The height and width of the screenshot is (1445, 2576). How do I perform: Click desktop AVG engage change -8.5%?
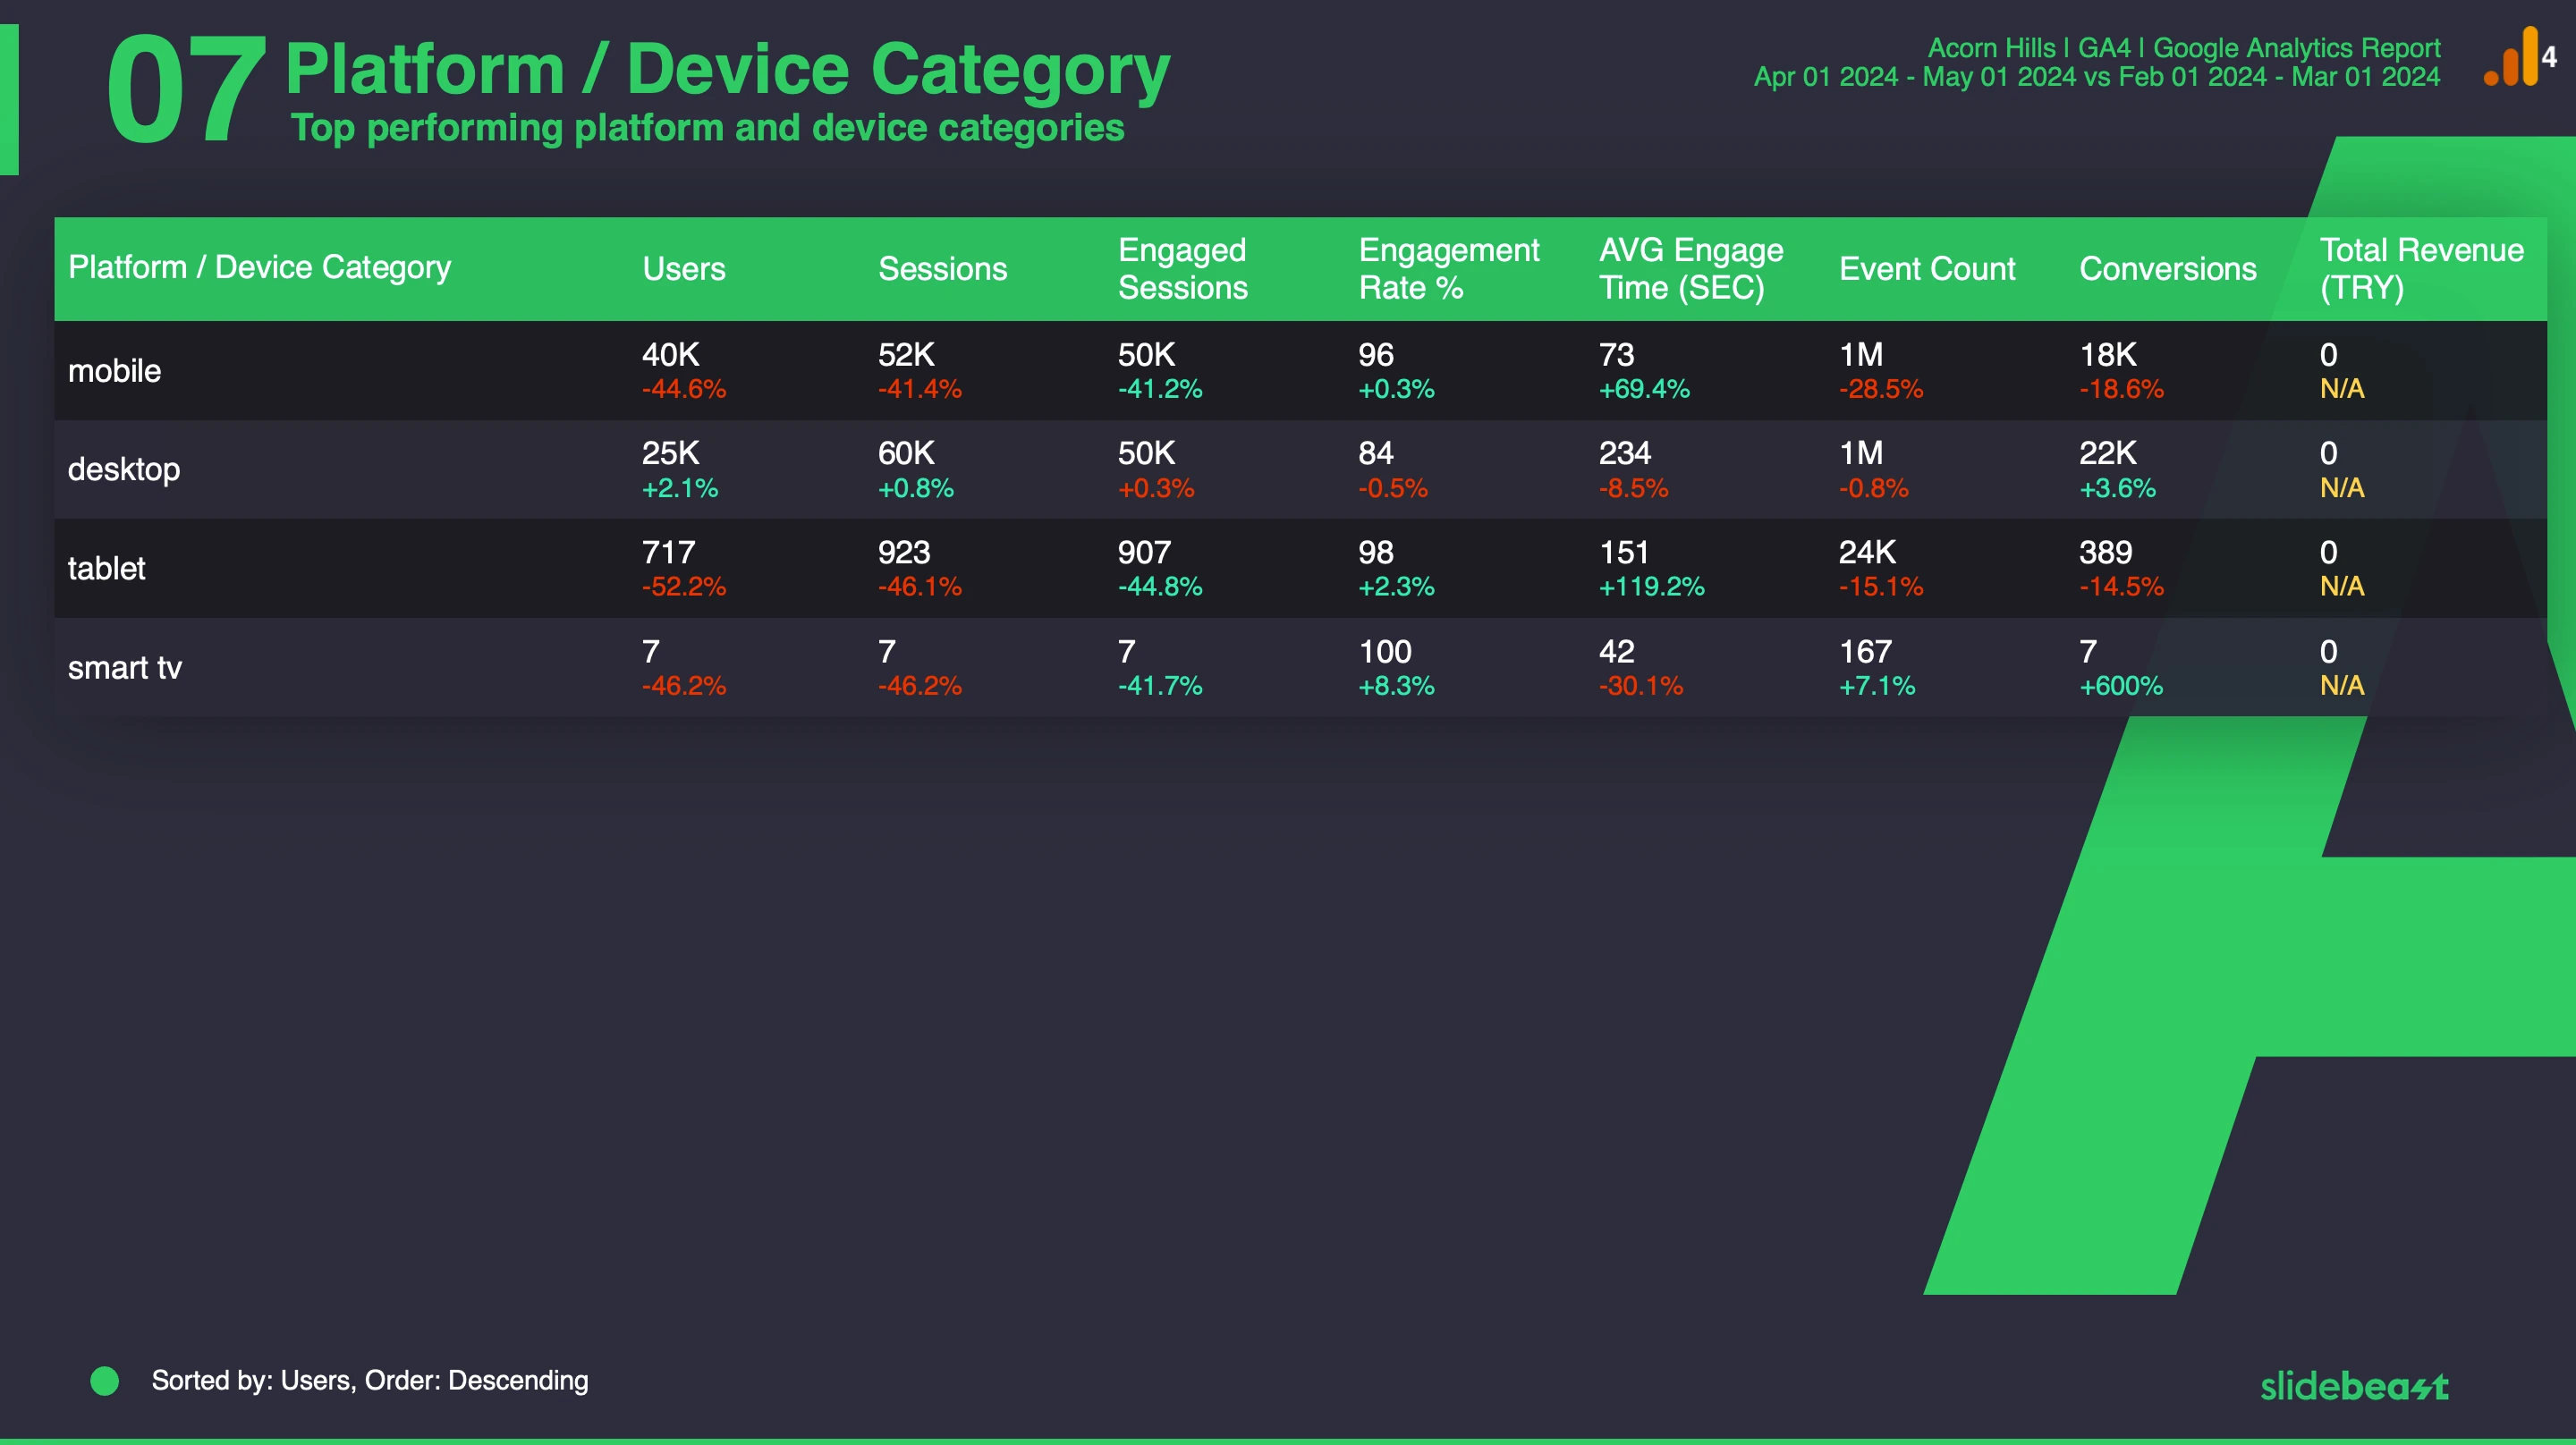point(1633,488)
